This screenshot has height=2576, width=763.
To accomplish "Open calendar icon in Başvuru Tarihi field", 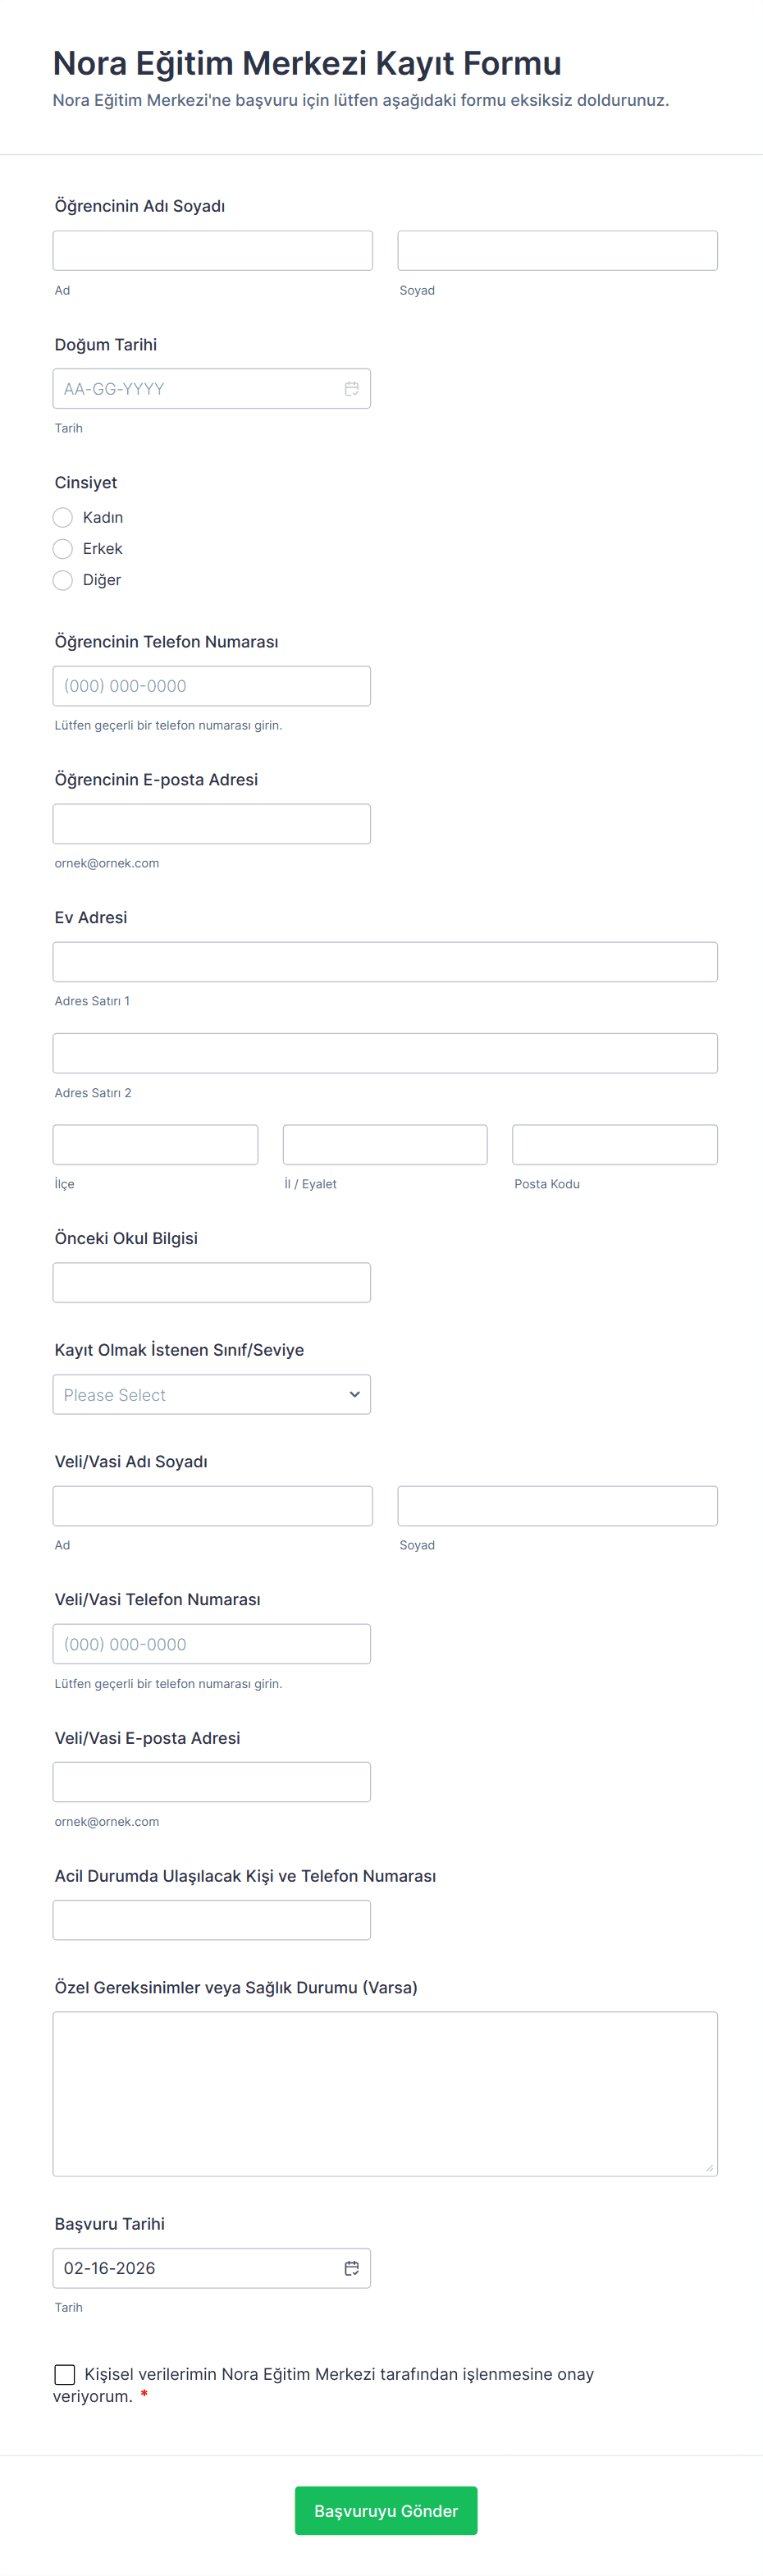I will [x=351, y=2268].
